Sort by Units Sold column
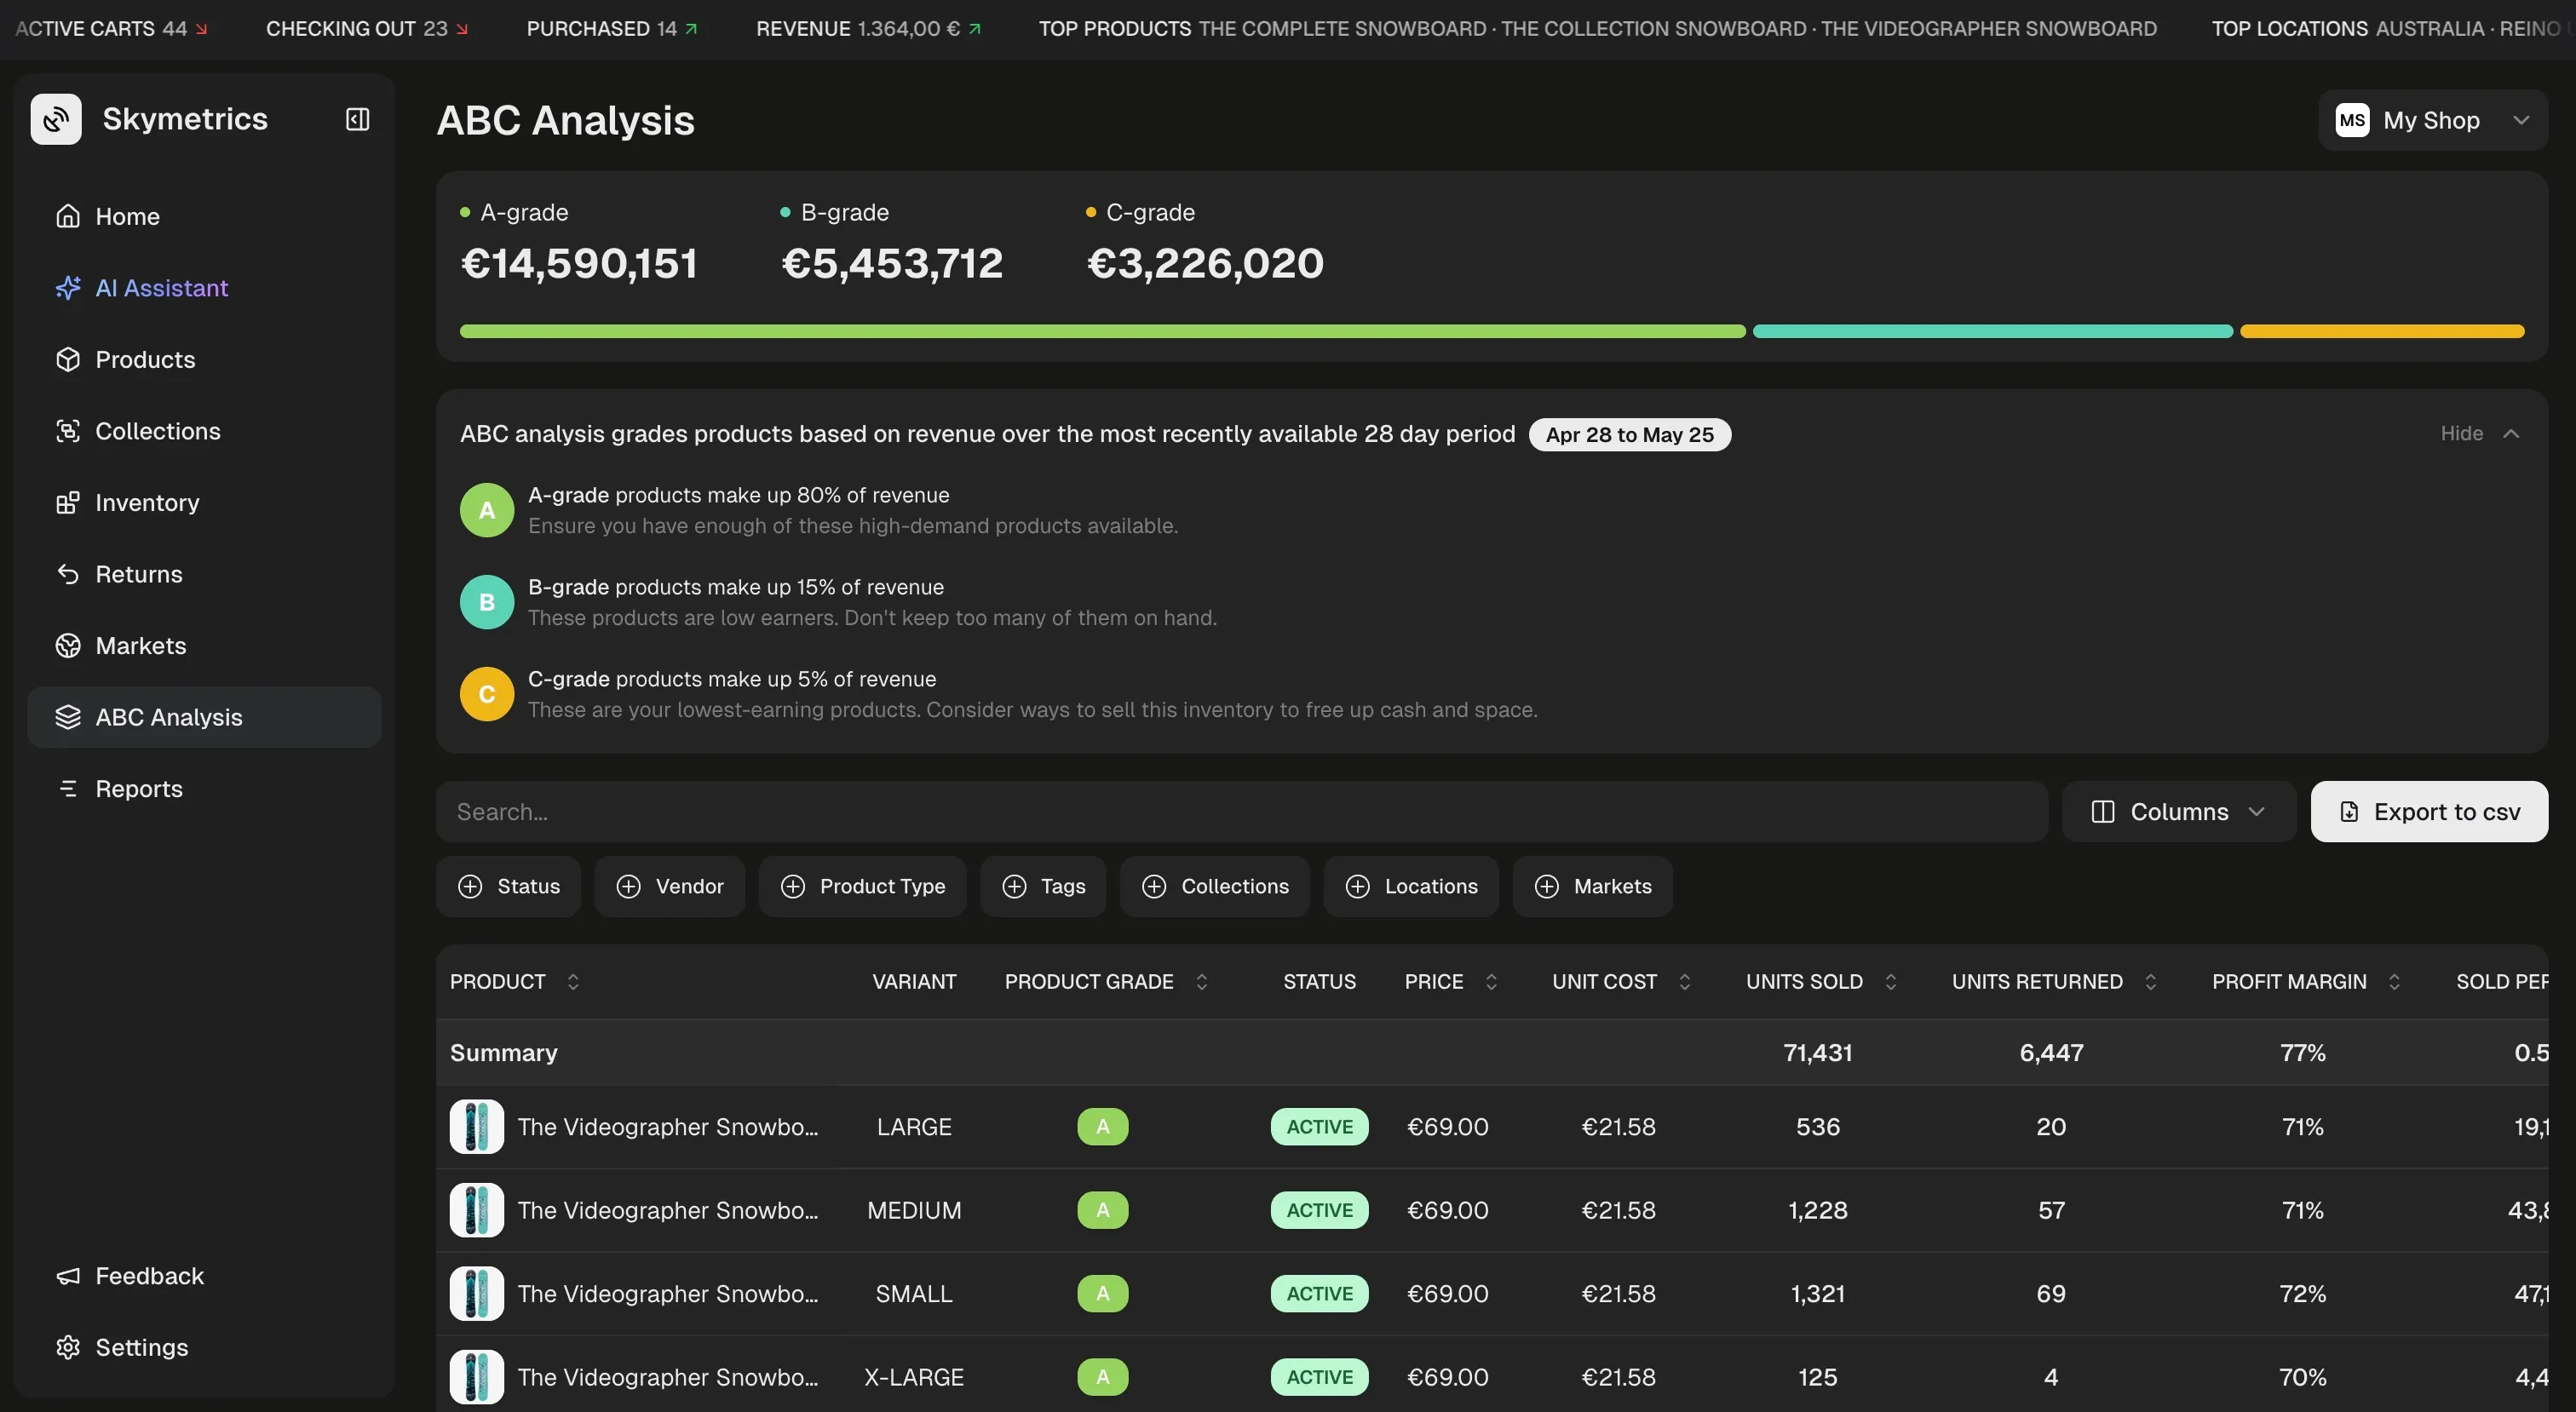Image resolution: width=2576 pixels, height=1412 pixels. tap(1889, 982)
